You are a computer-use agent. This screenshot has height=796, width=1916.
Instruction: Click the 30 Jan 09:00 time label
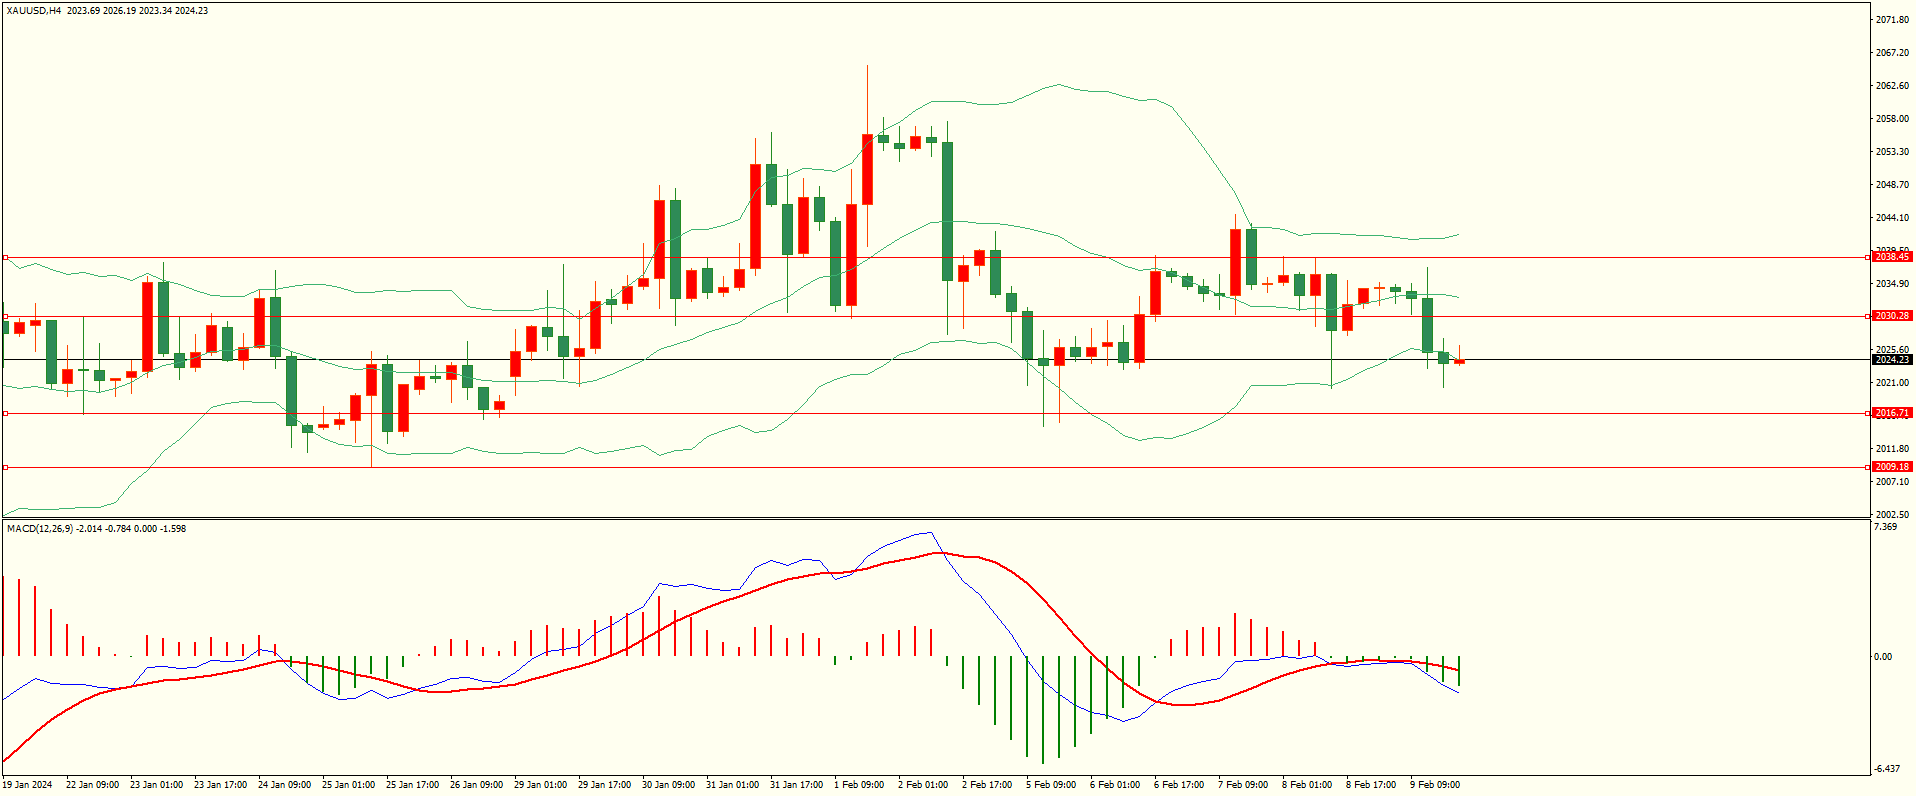(x=668, y=785)
